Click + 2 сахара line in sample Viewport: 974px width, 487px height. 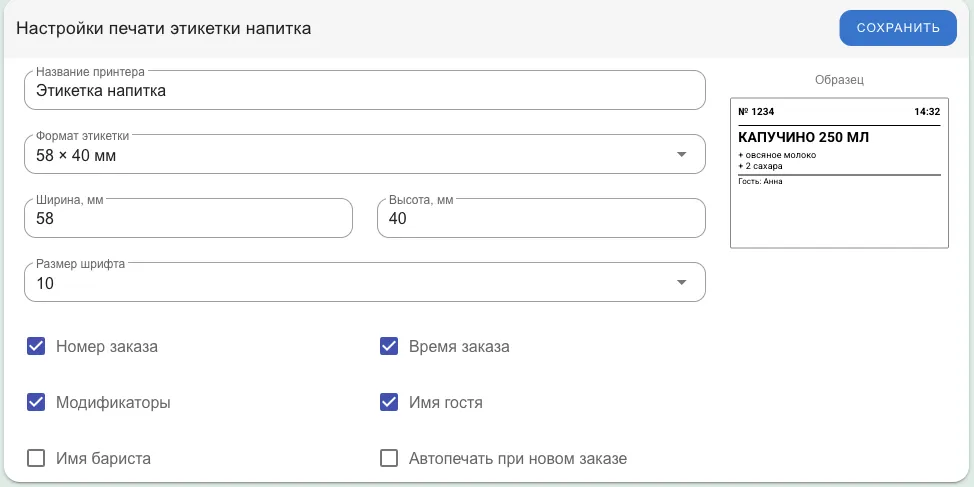coord(760,166)
